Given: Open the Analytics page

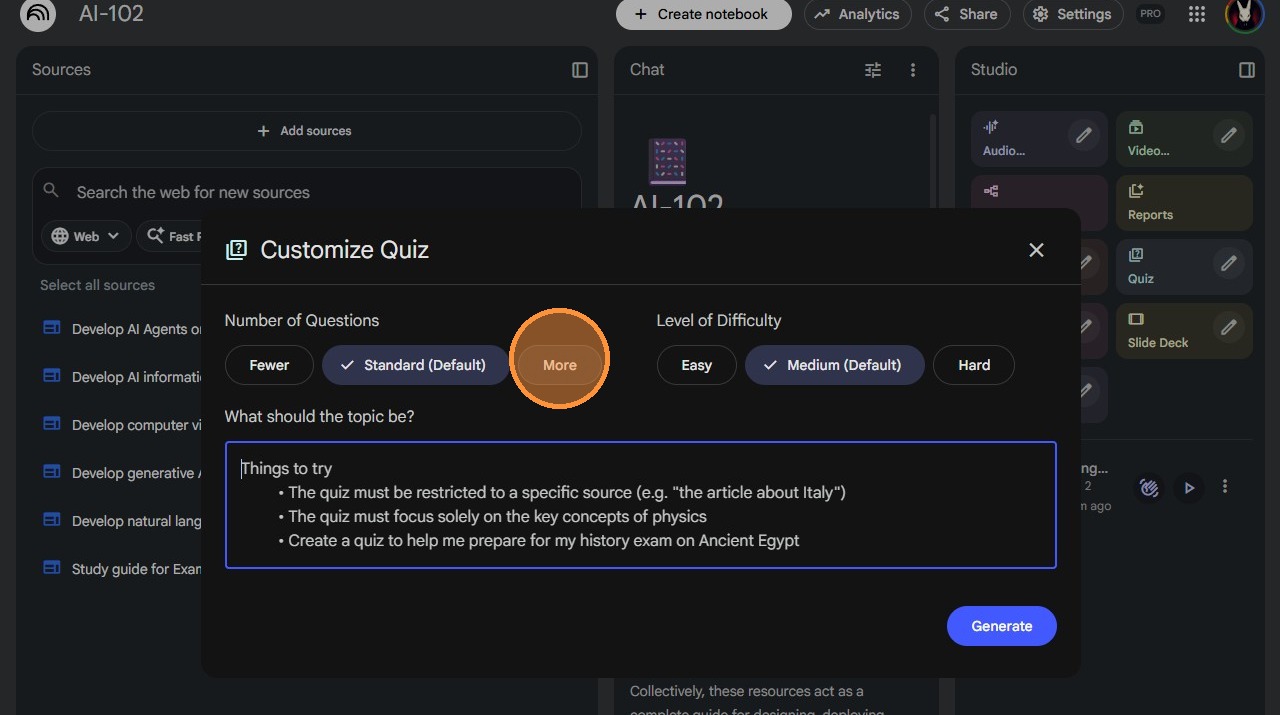Looking at the screenshot, I should click(857, 14).
